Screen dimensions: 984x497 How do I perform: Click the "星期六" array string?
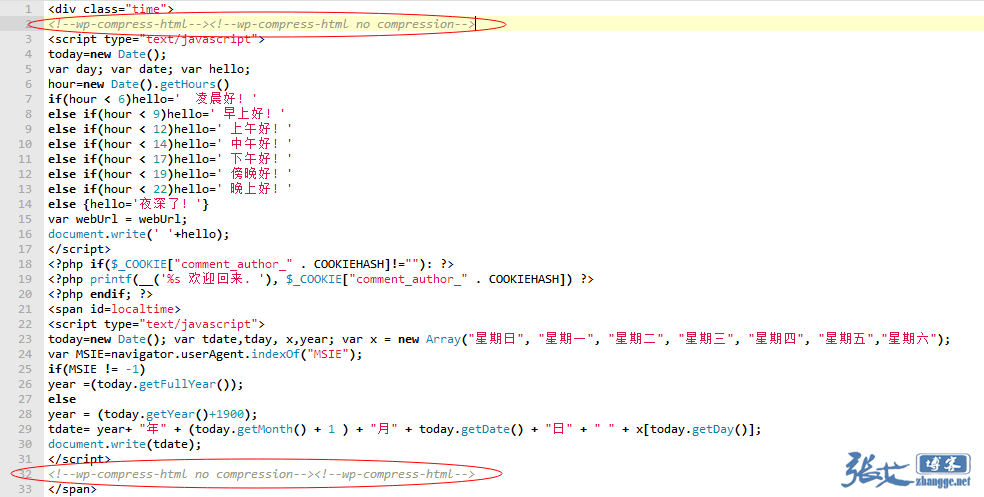coord(915,339)
